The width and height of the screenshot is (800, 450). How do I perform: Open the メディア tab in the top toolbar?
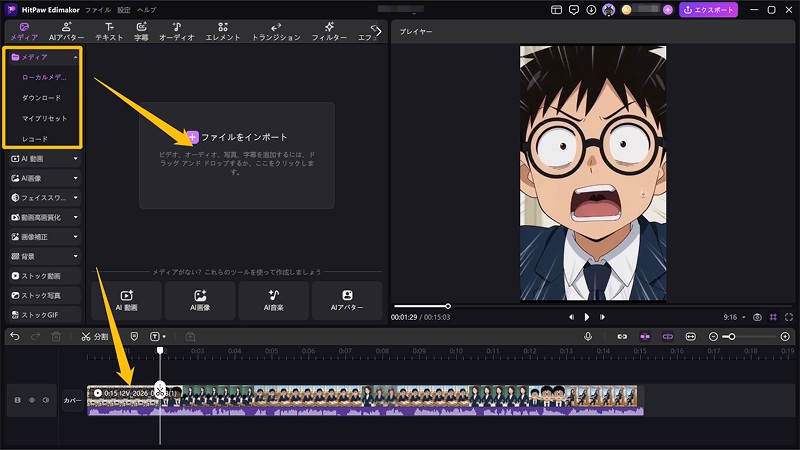(x=24, y=32)
